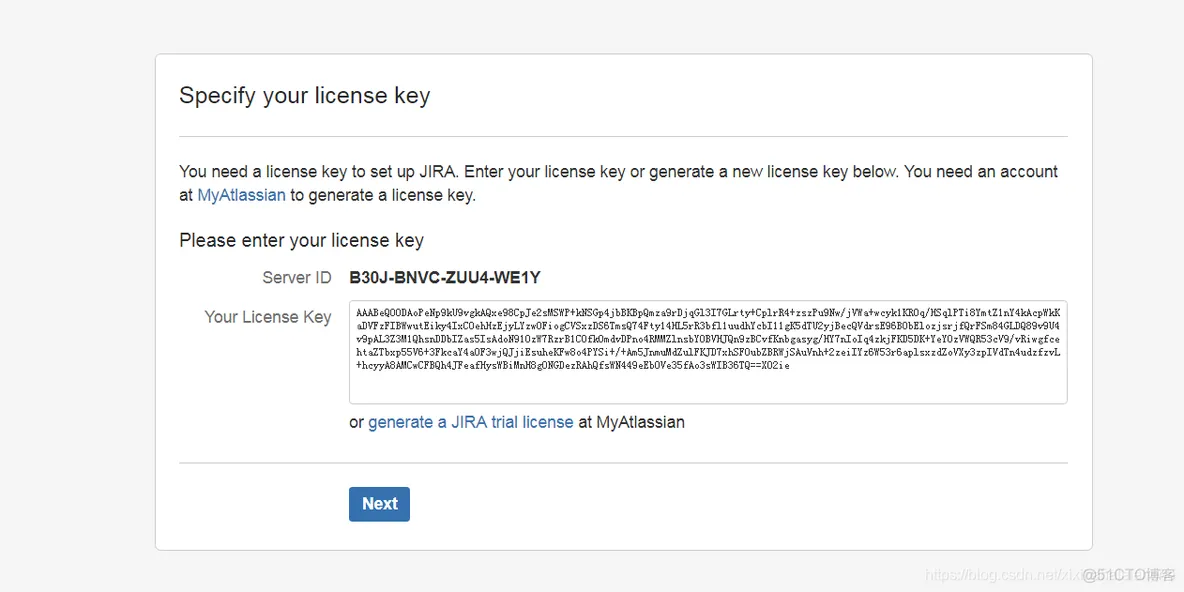Viewport: 1184px width, 592px height.
Task: Follow the generate a JIRA trial license link
Action: click(470, 422)
